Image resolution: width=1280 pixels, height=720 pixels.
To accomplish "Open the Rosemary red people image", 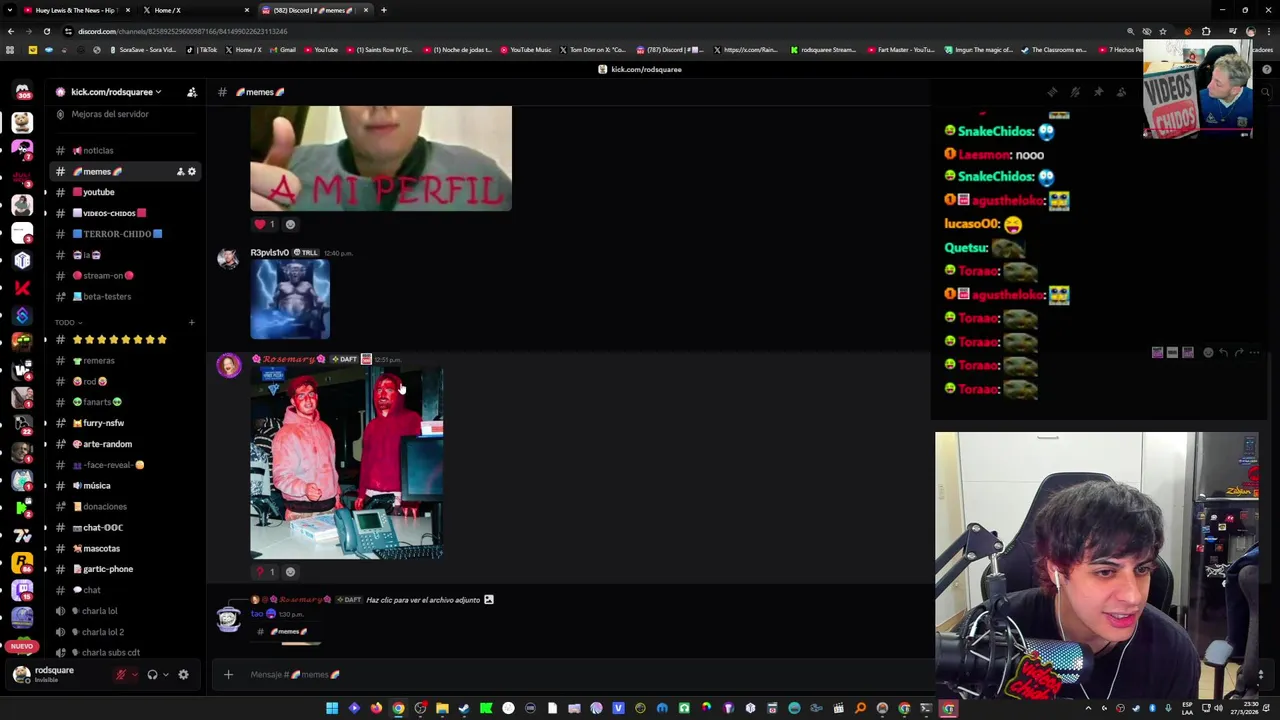I will pos(346,463).
